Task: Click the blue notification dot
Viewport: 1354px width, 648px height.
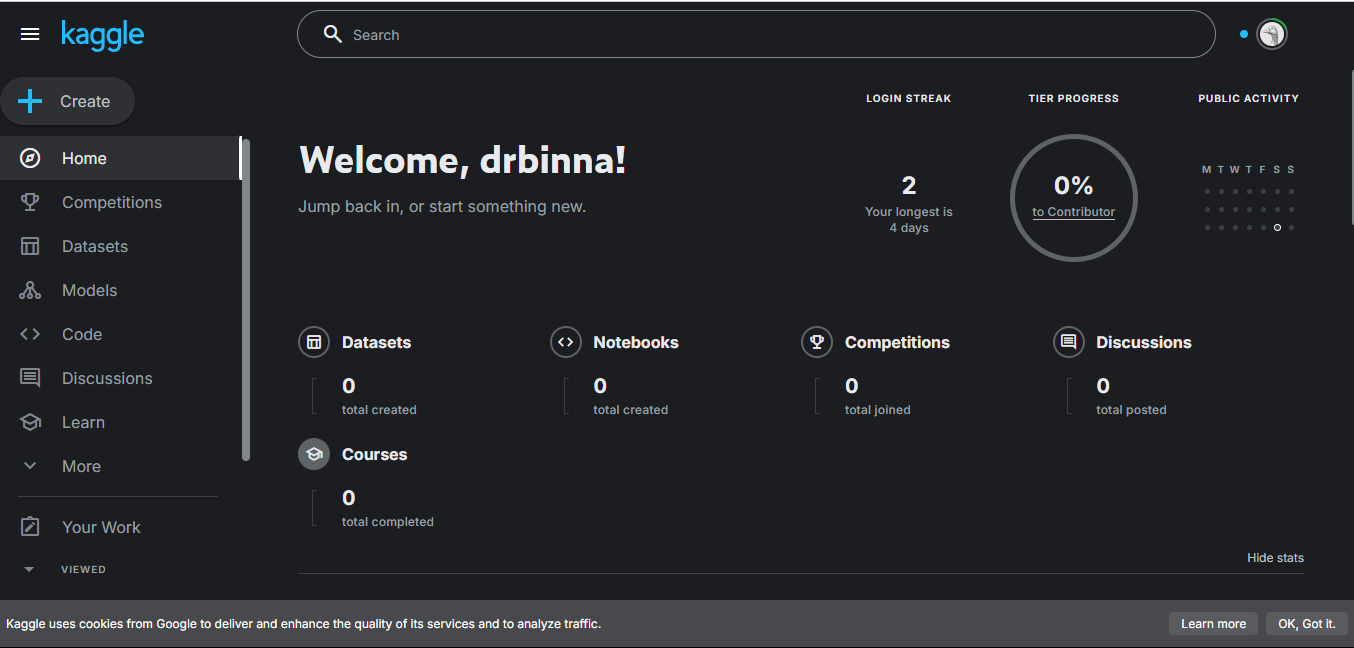Action: 1244,35
